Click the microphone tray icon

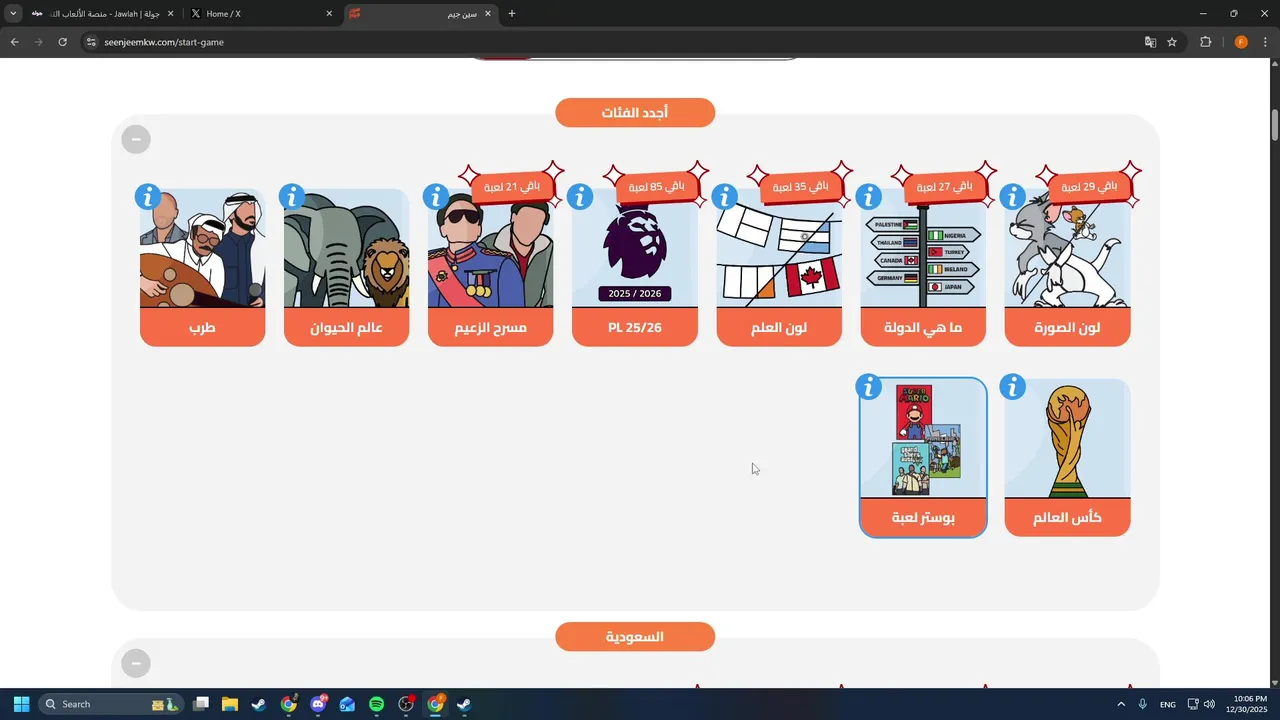pyautogui.click(x=1143, y=704)
